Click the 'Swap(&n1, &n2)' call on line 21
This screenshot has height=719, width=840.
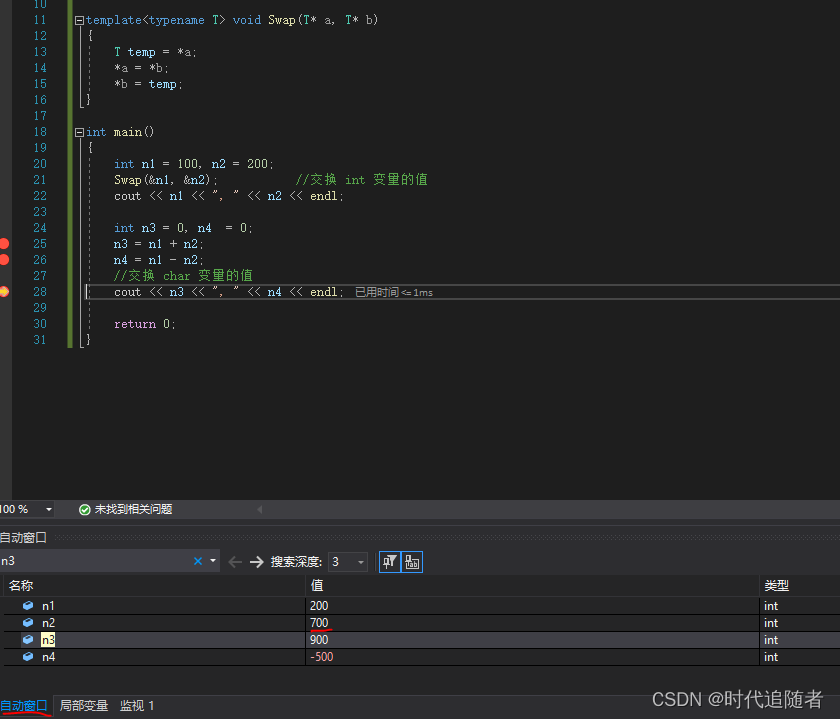[166, 180]
